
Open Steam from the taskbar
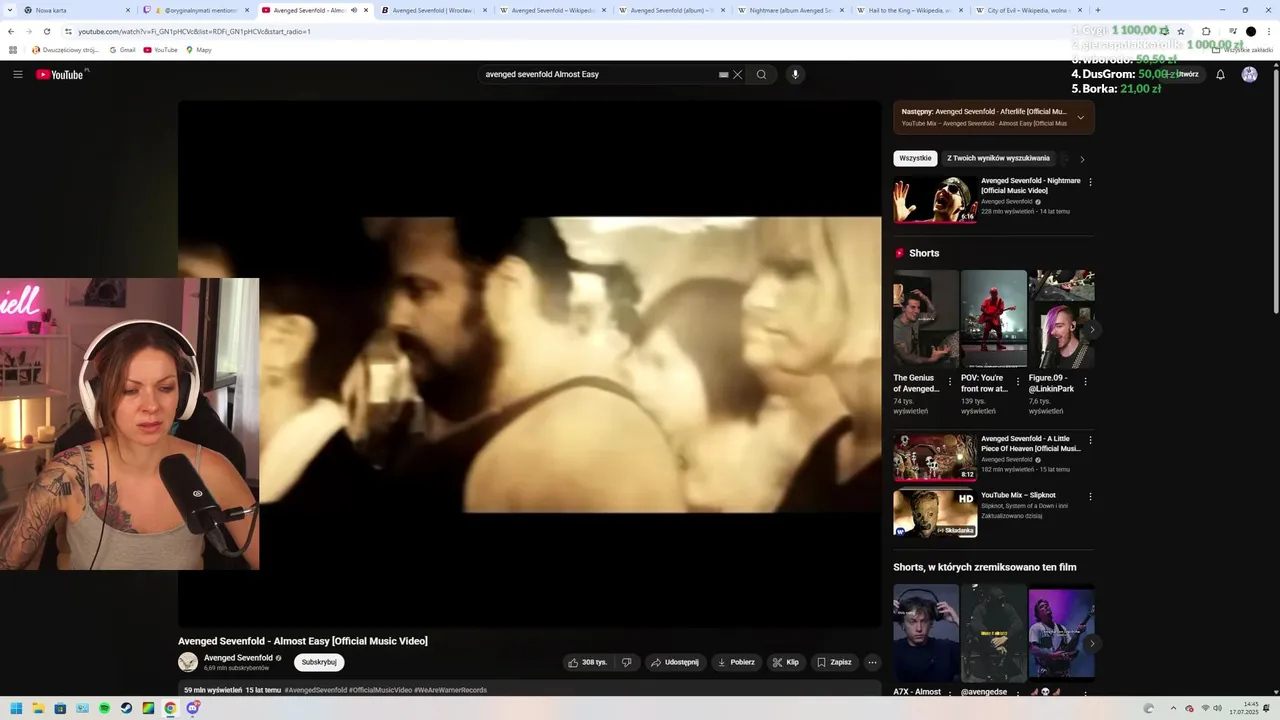(126, 708)
